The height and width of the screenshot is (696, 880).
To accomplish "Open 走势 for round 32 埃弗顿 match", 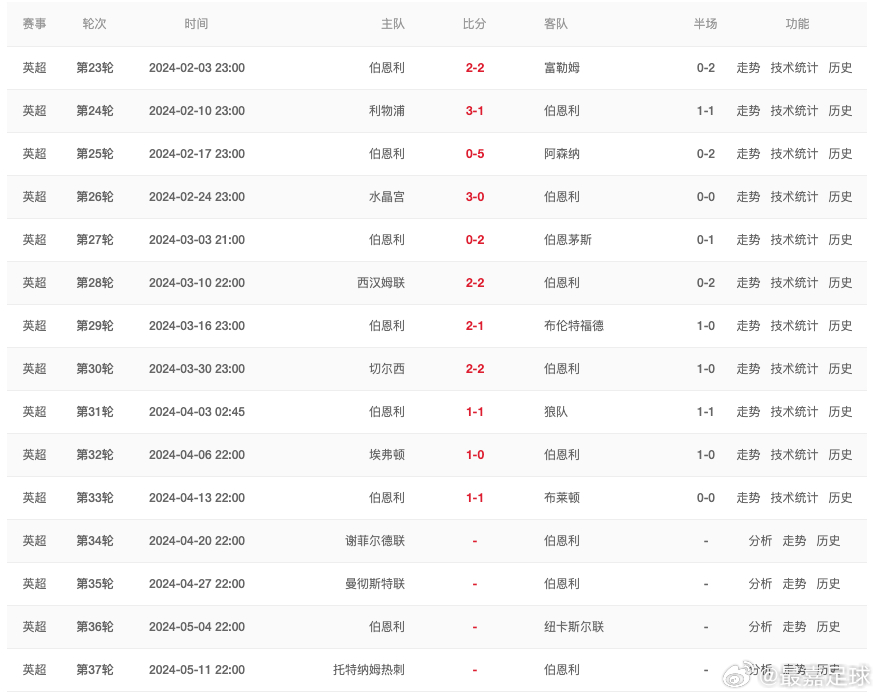I will 748,455.
